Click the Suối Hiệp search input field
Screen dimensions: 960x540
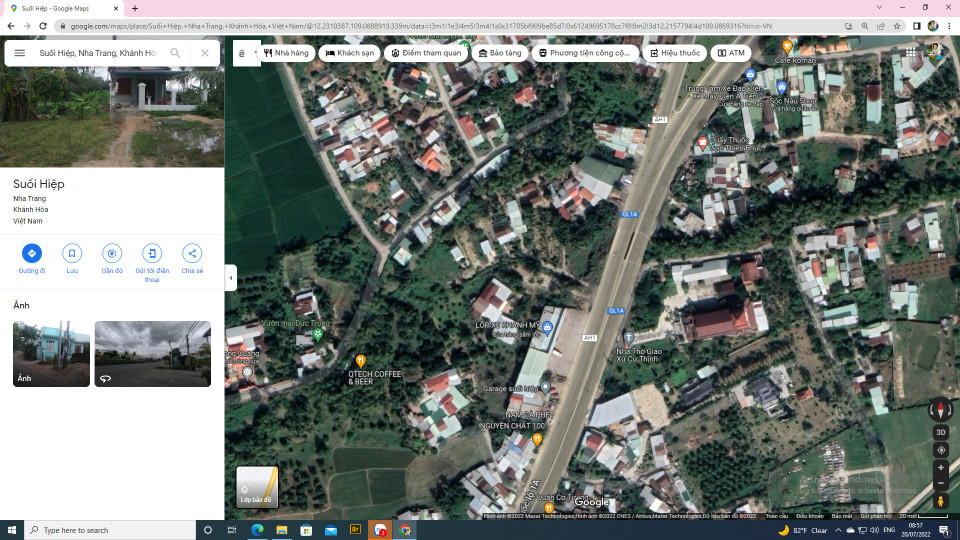click(98, 53)
